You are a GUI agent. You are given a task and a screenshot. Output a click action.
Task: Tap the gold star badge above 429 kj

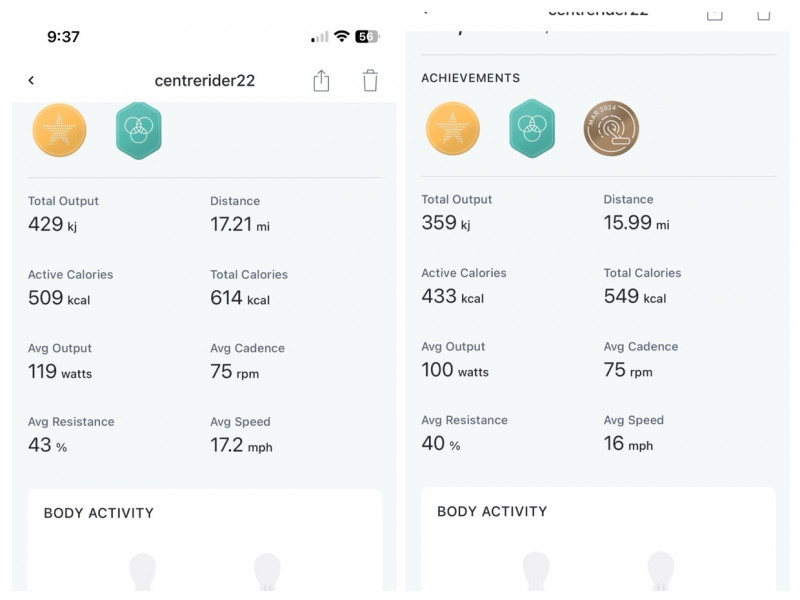(60, 130)
